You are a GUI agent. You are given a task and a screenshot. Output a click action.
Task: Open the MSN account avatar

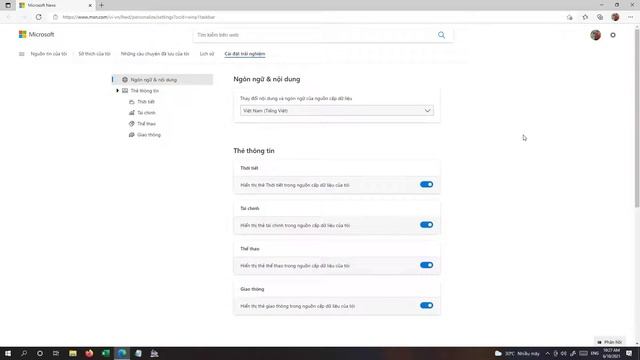[595, 35]
